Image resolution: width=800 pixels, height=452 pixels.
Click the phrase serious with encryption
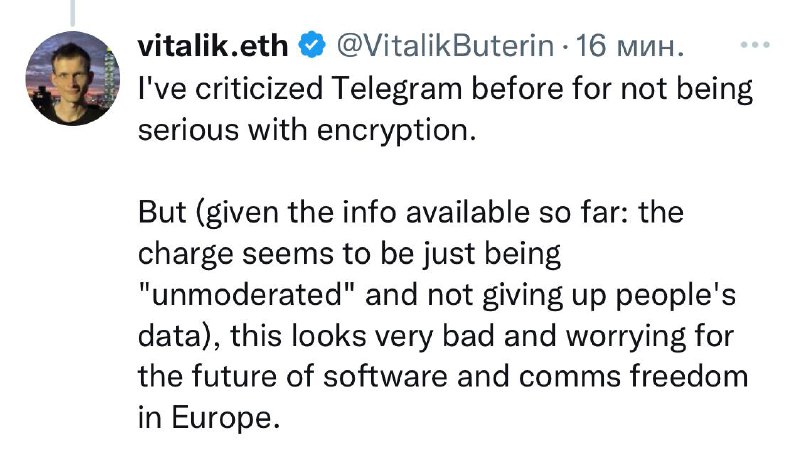click(307, 131)
